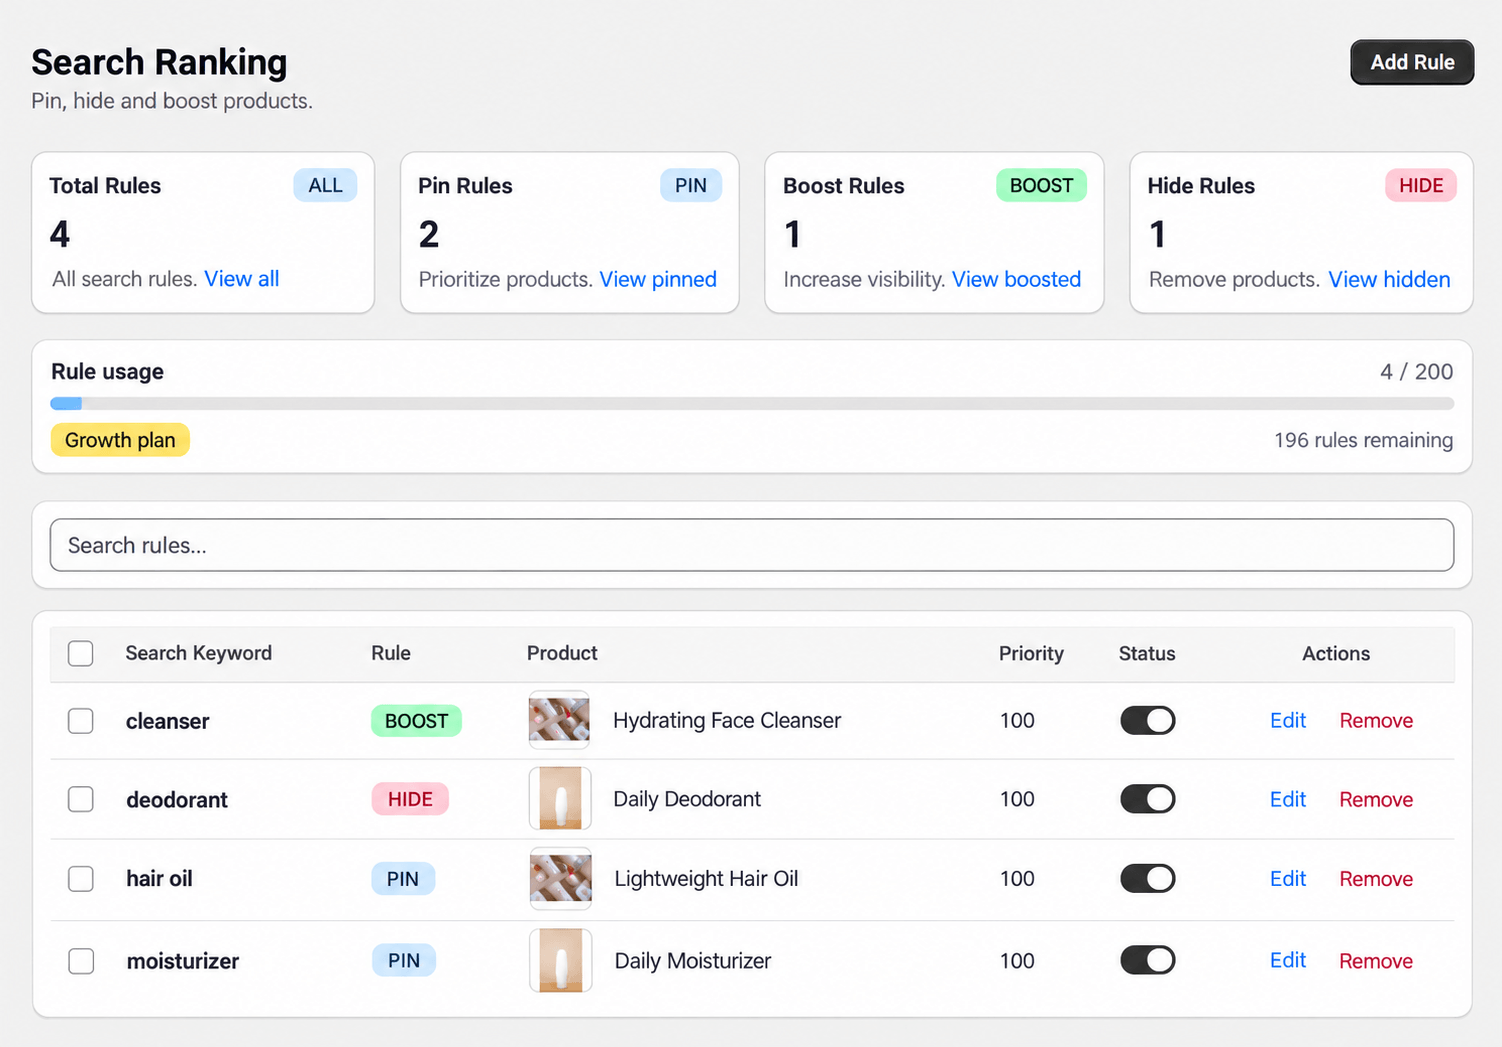The height and width of the screenshot is (1047, 1502).
Task: Remove the moisturizer rule
Action: tap(1376, 960)
